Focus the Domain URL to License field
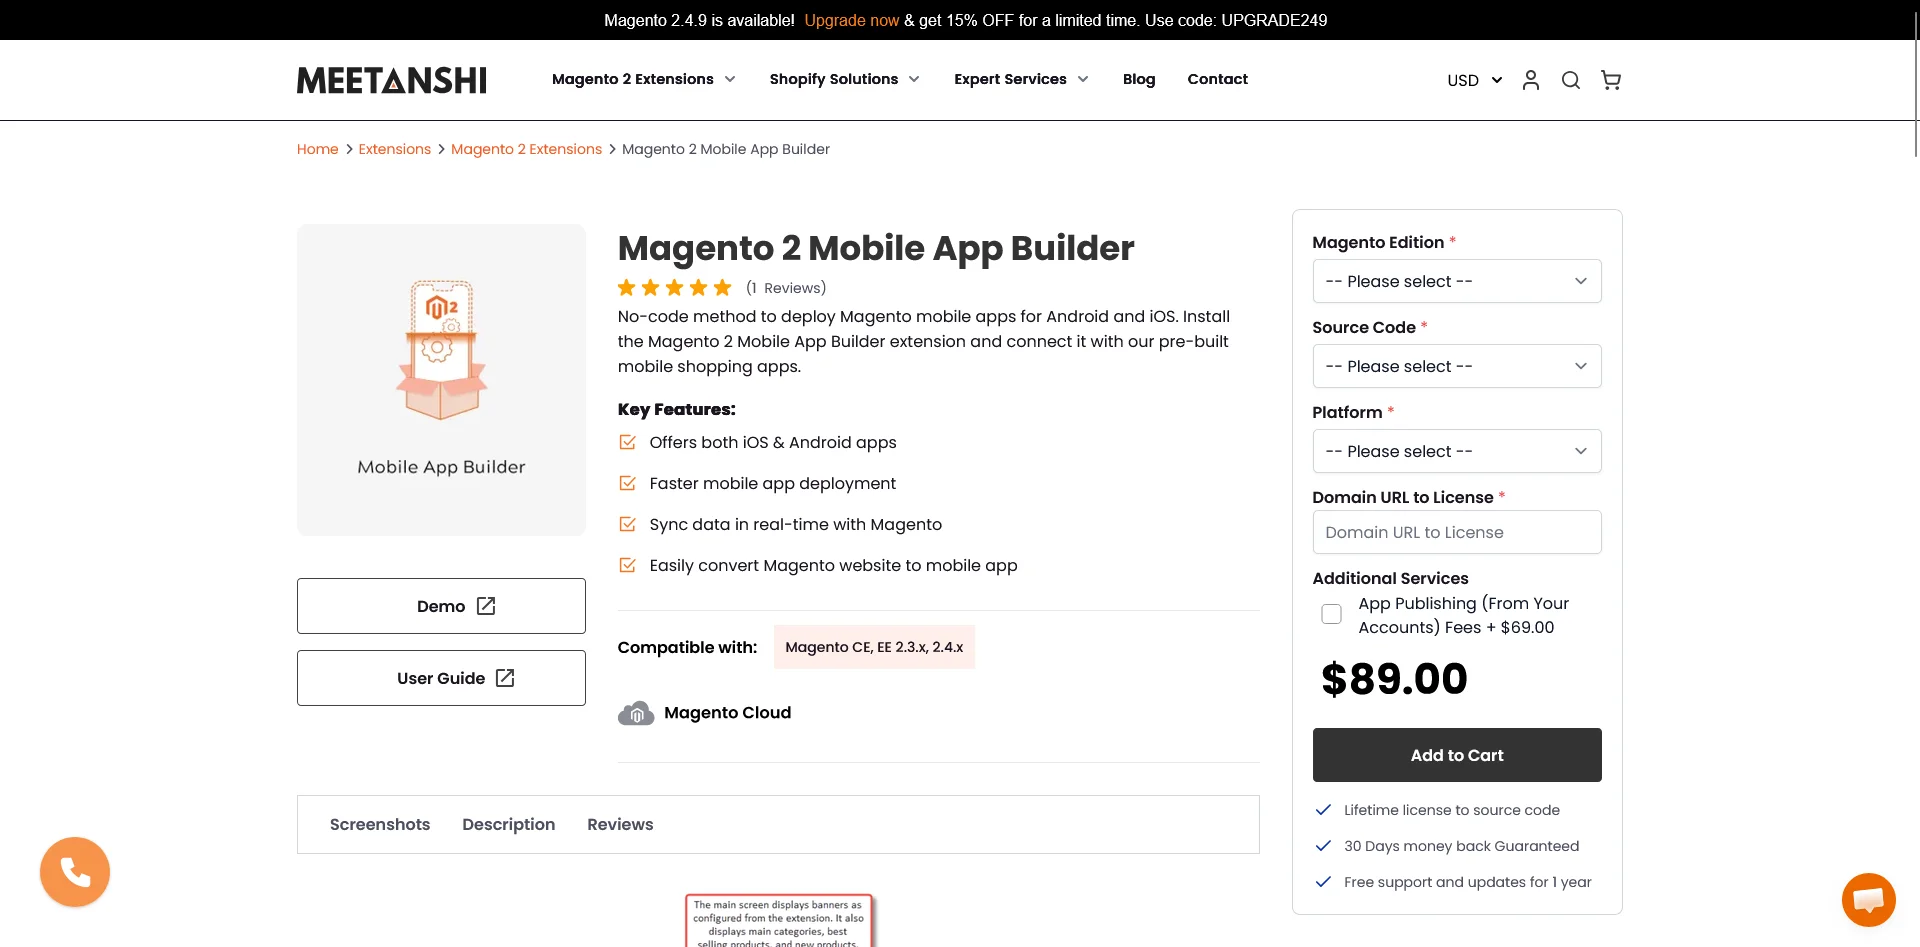1920x947 pixels. (x=1457, y=532)
